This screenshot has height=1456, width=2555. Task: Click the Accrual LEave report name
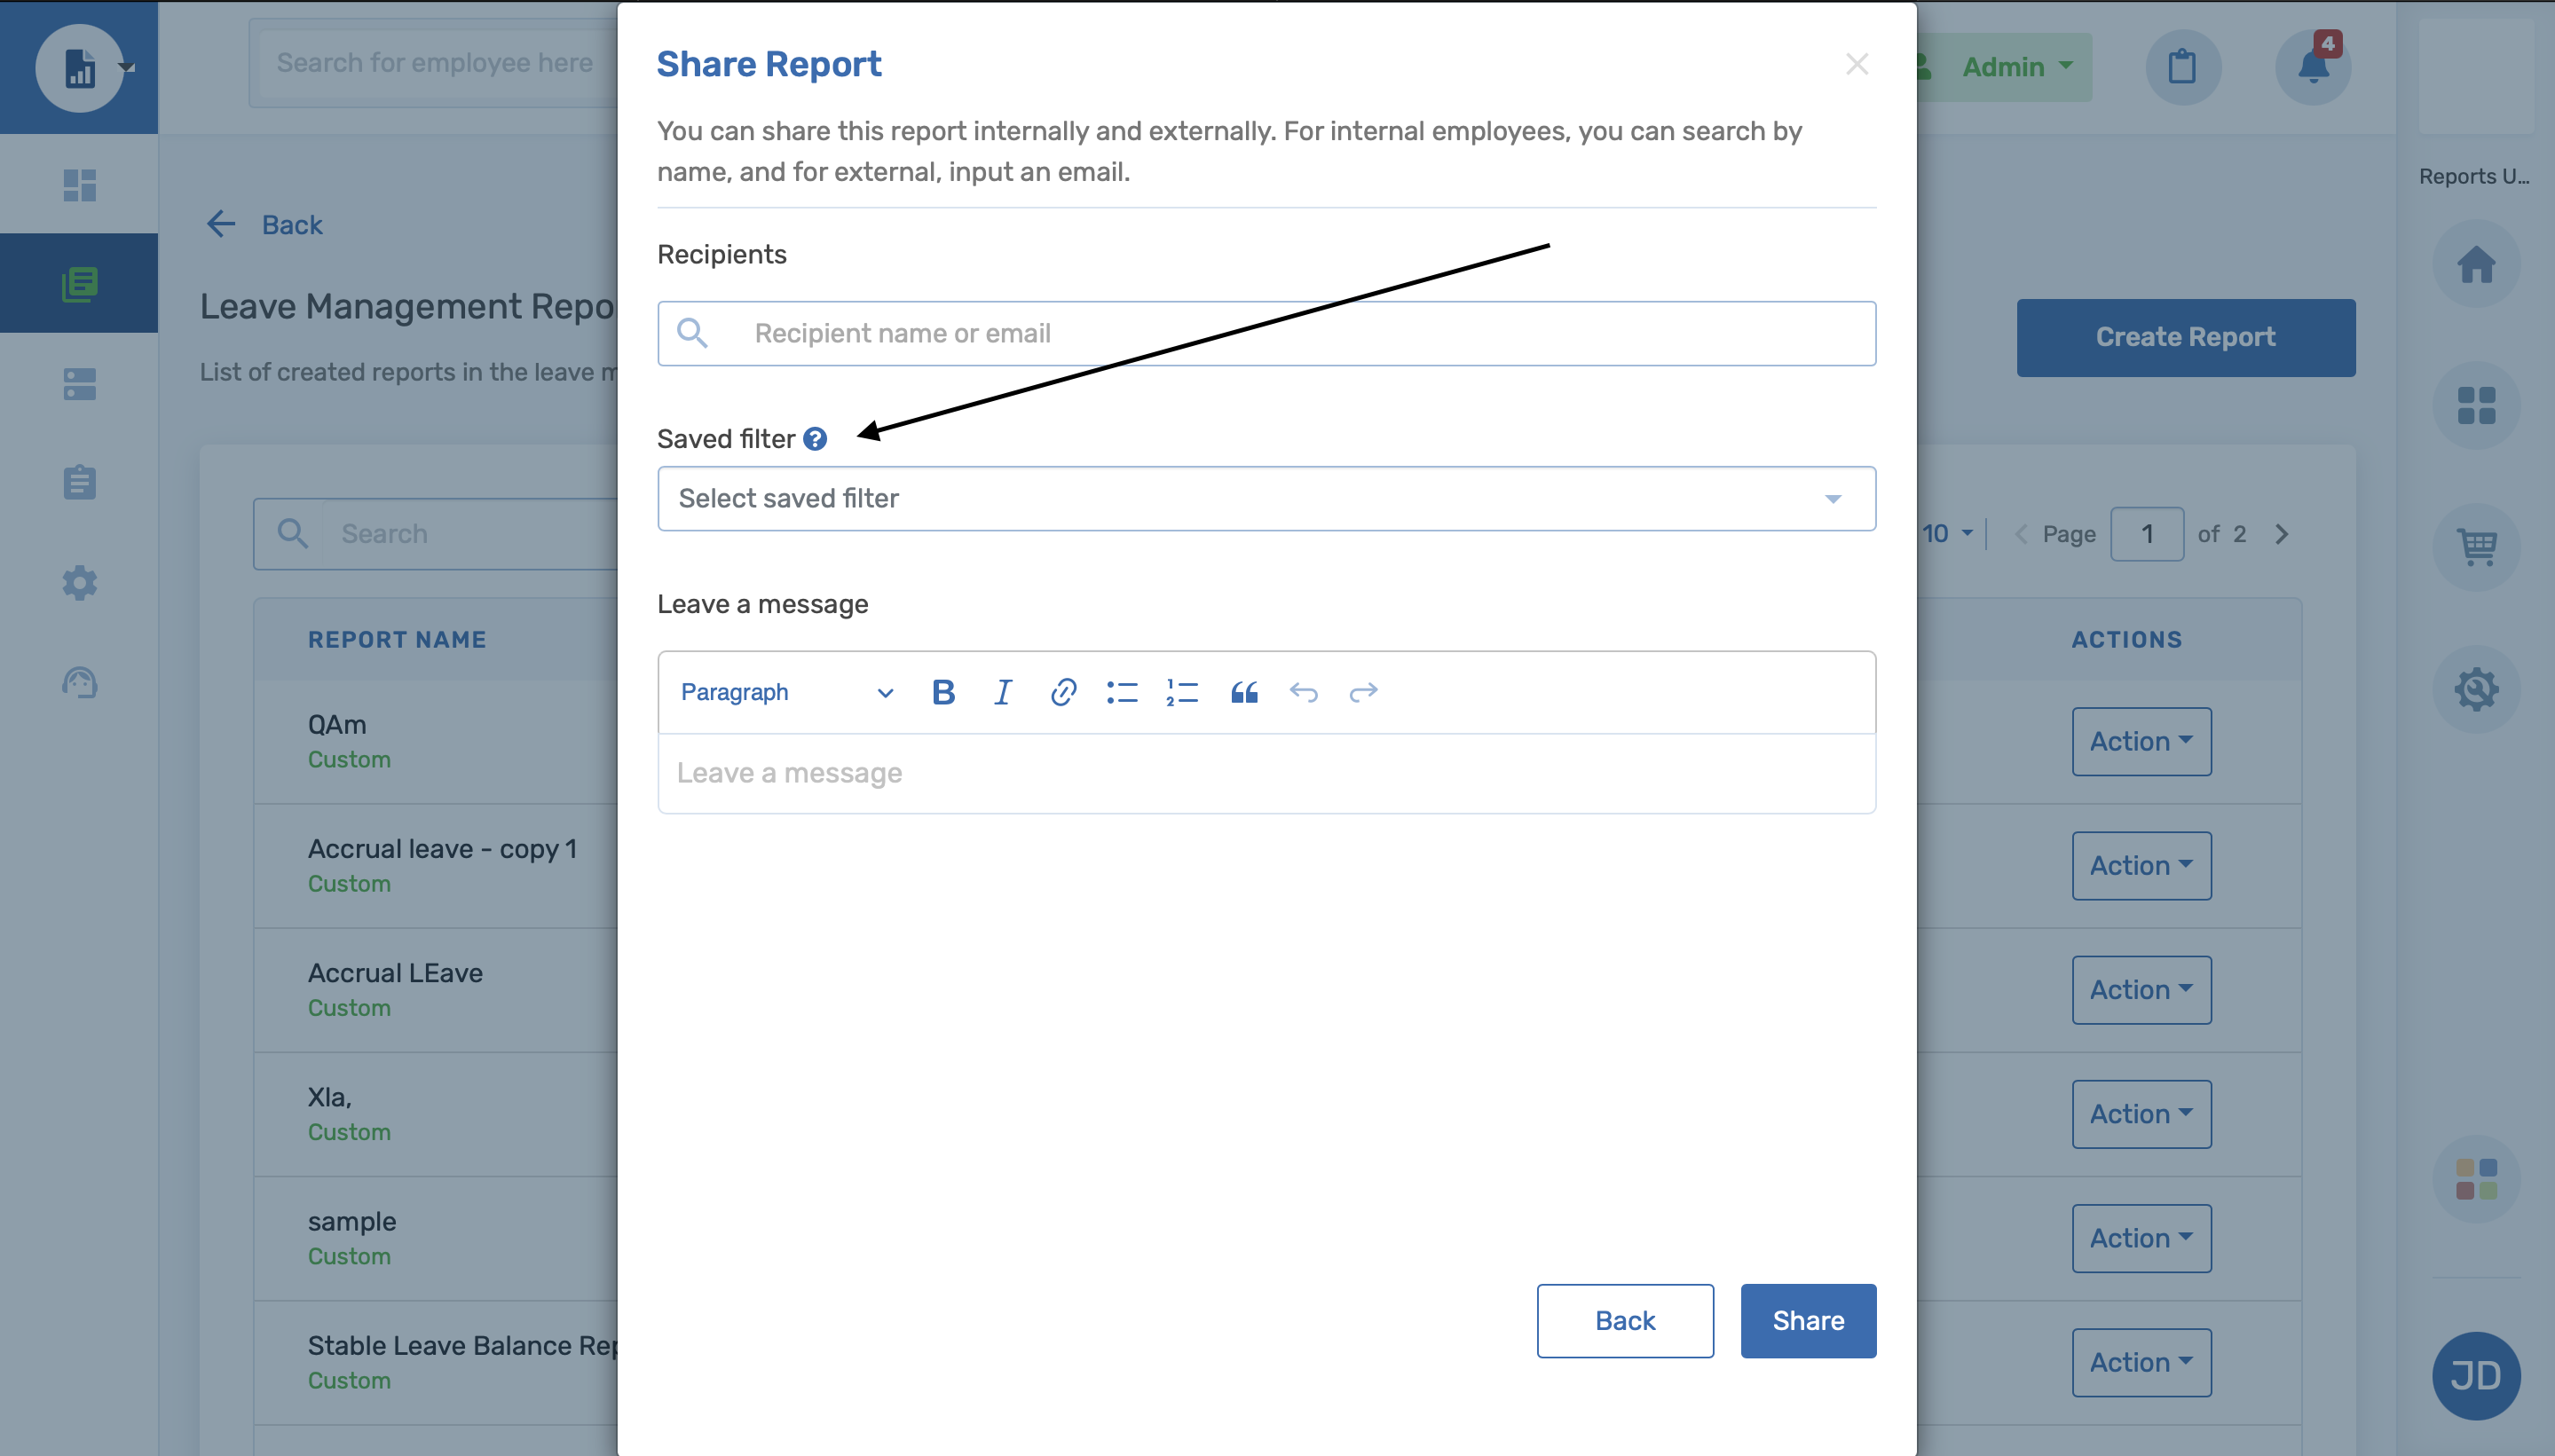395,972
